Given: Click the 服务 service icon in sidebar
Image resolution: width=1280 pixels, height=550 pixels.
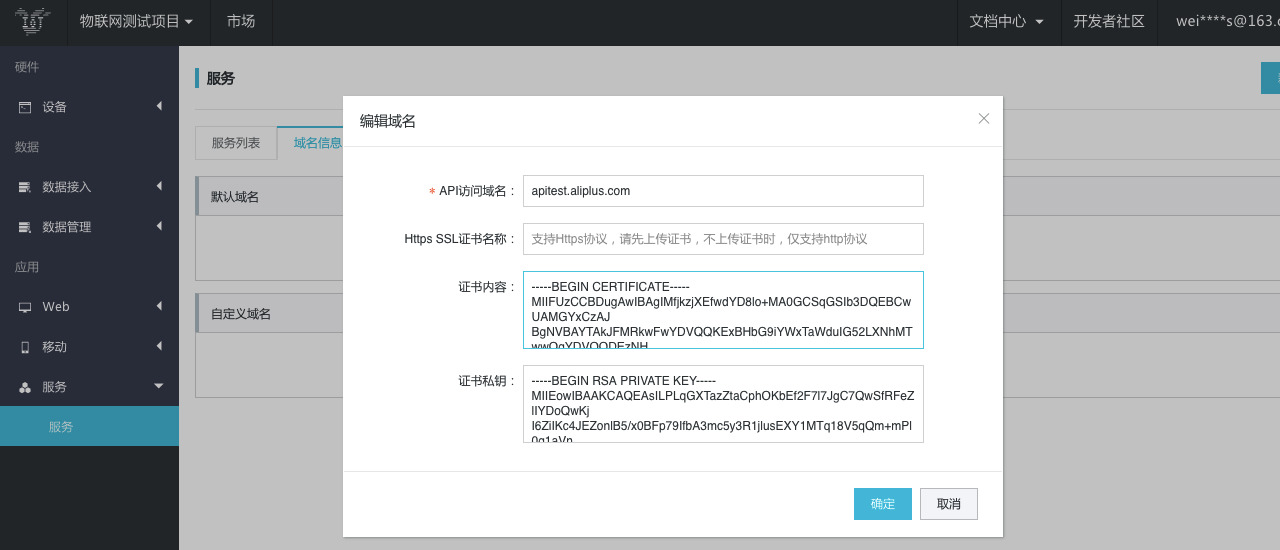Looking at the screenshot, I should tap(25, 387).
